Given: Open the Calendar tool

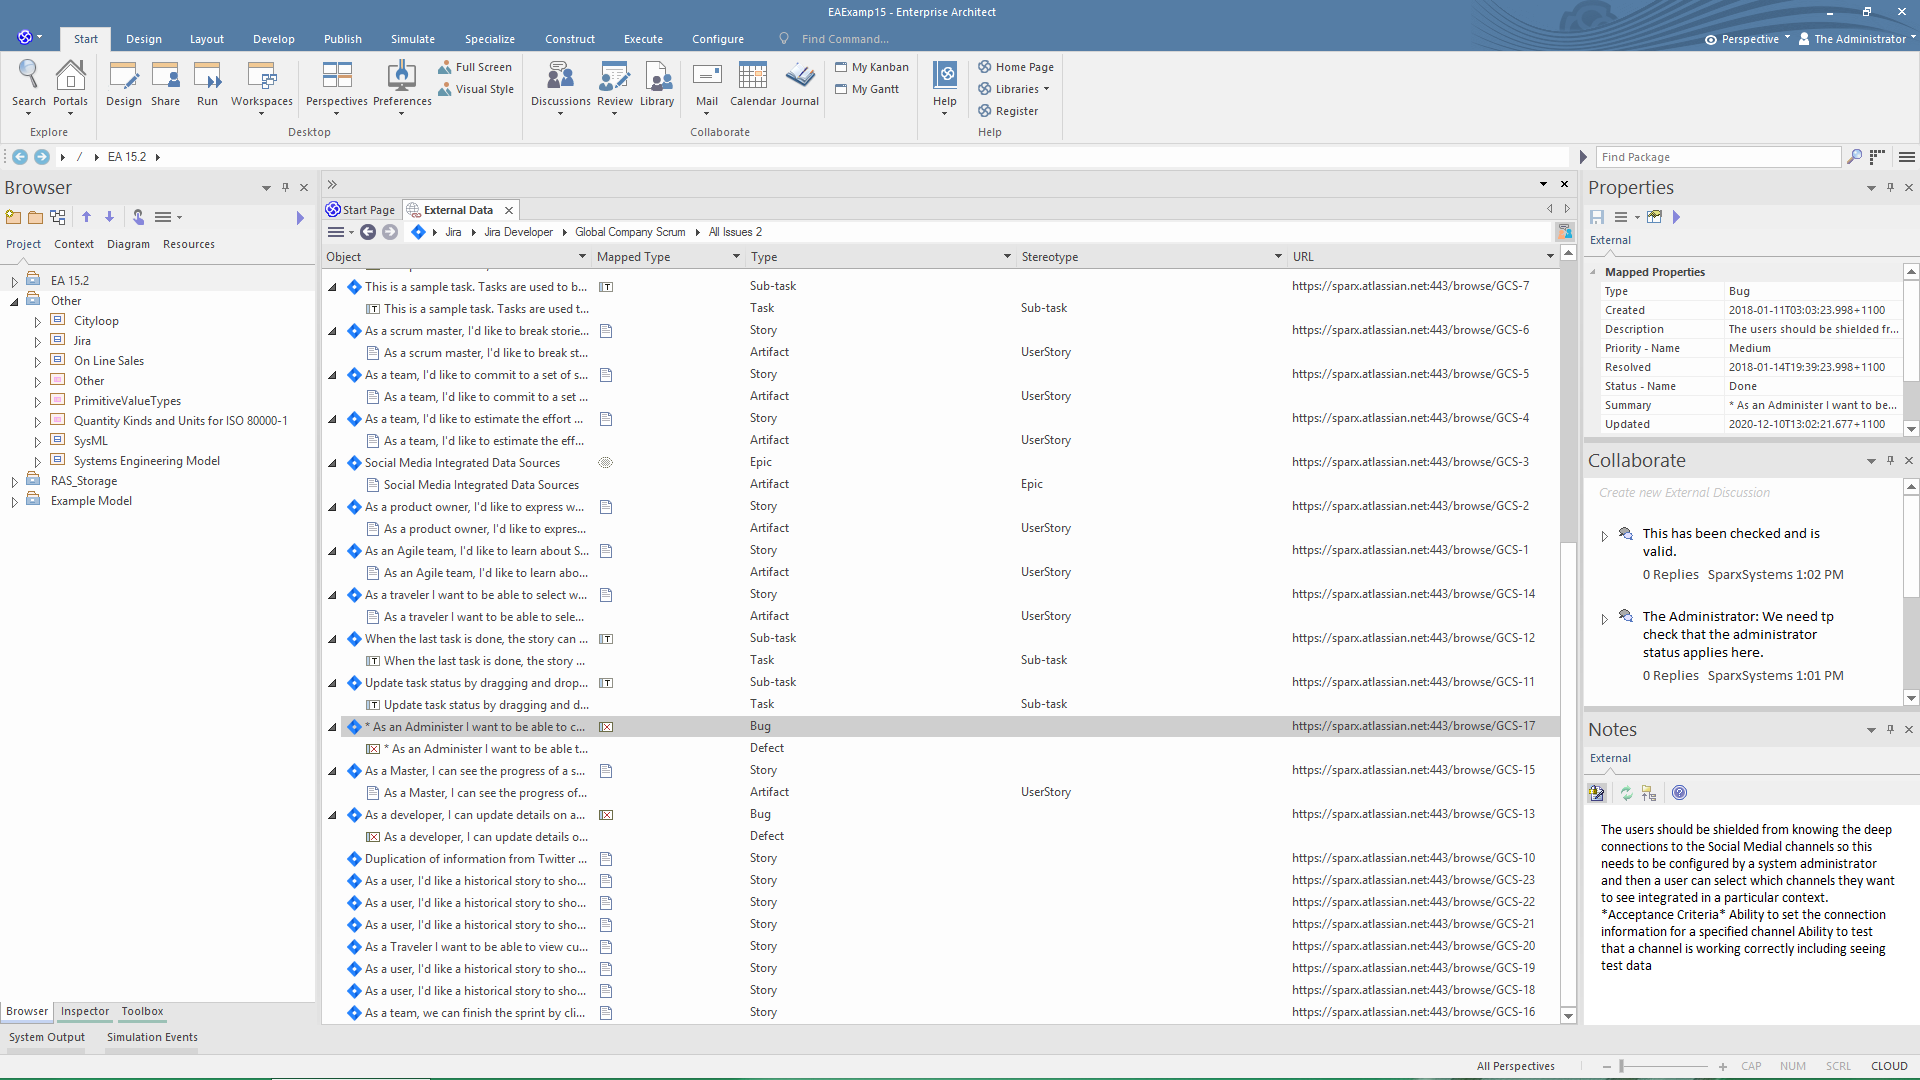Looking at the screenshot, I should tap(752, 84).
